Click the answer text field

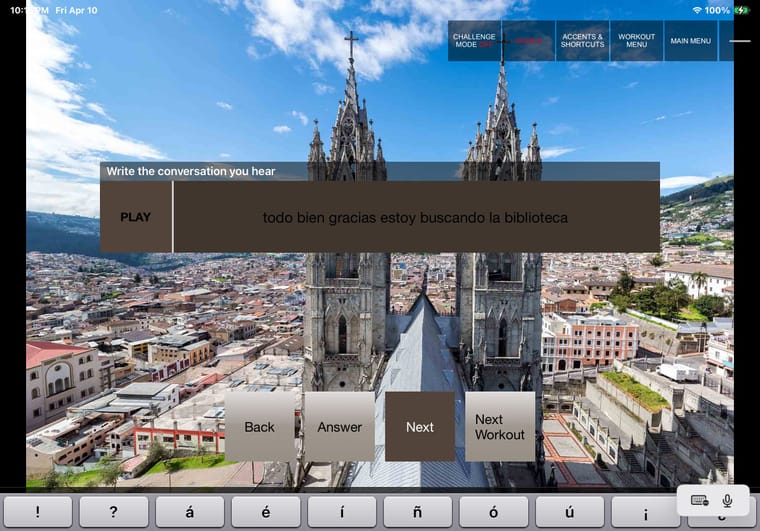[x=415, y=217]
